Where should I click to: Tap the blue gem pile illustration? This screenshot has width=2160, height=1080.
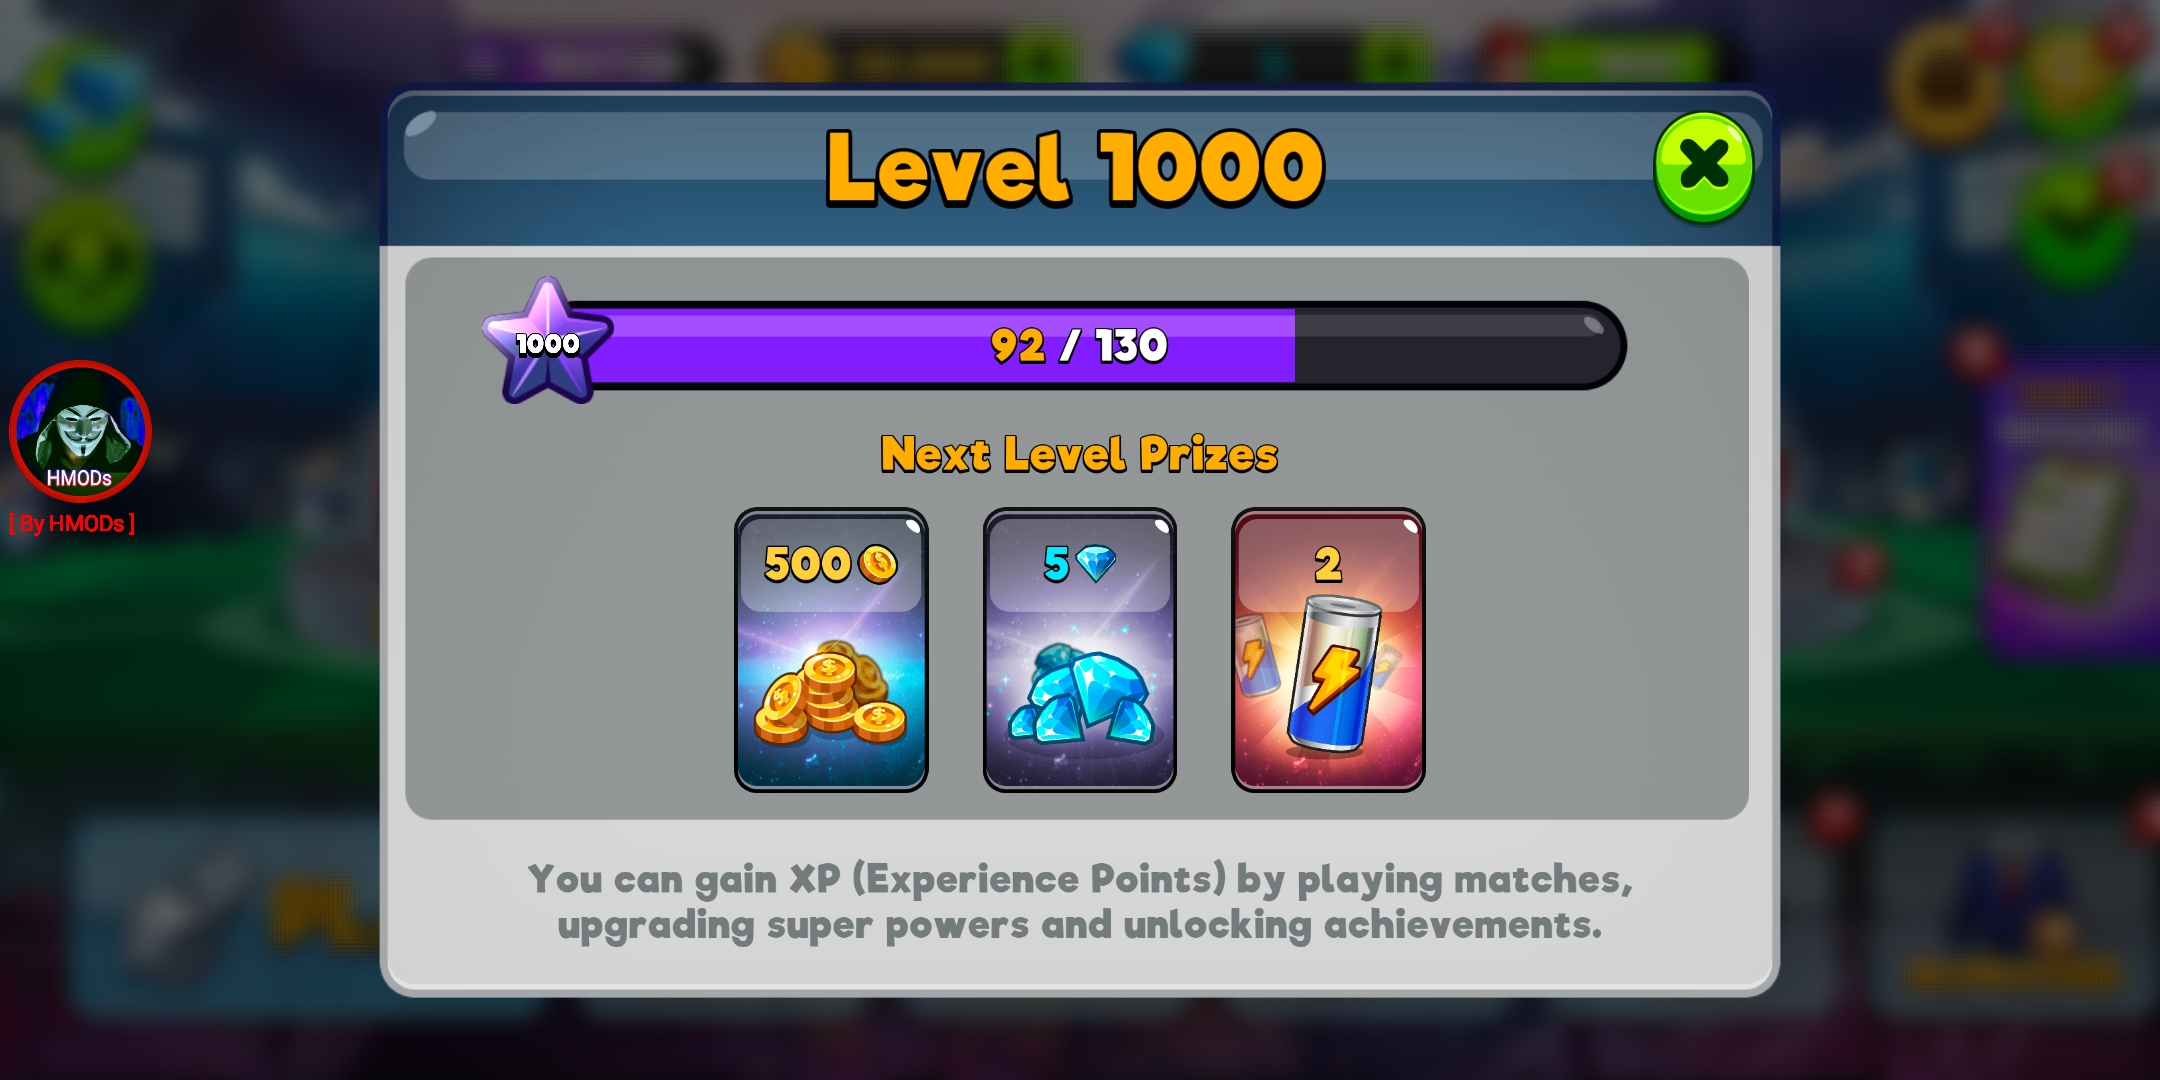pyautogui.click(x=1080, y=695)
